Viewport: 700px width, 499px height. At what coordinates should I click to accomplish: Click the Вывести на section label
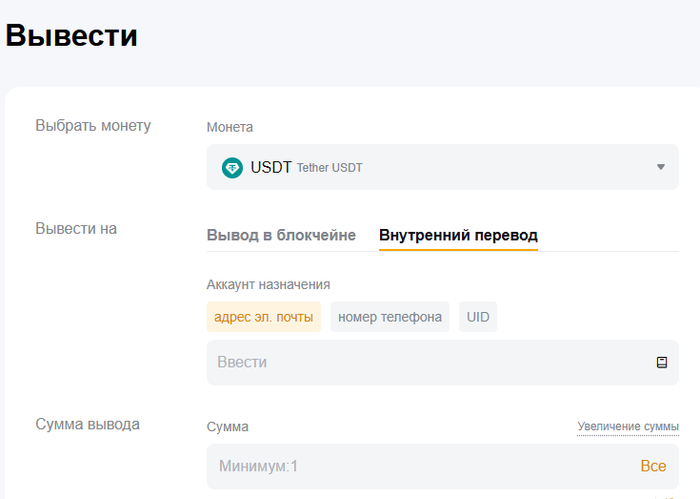76,229
